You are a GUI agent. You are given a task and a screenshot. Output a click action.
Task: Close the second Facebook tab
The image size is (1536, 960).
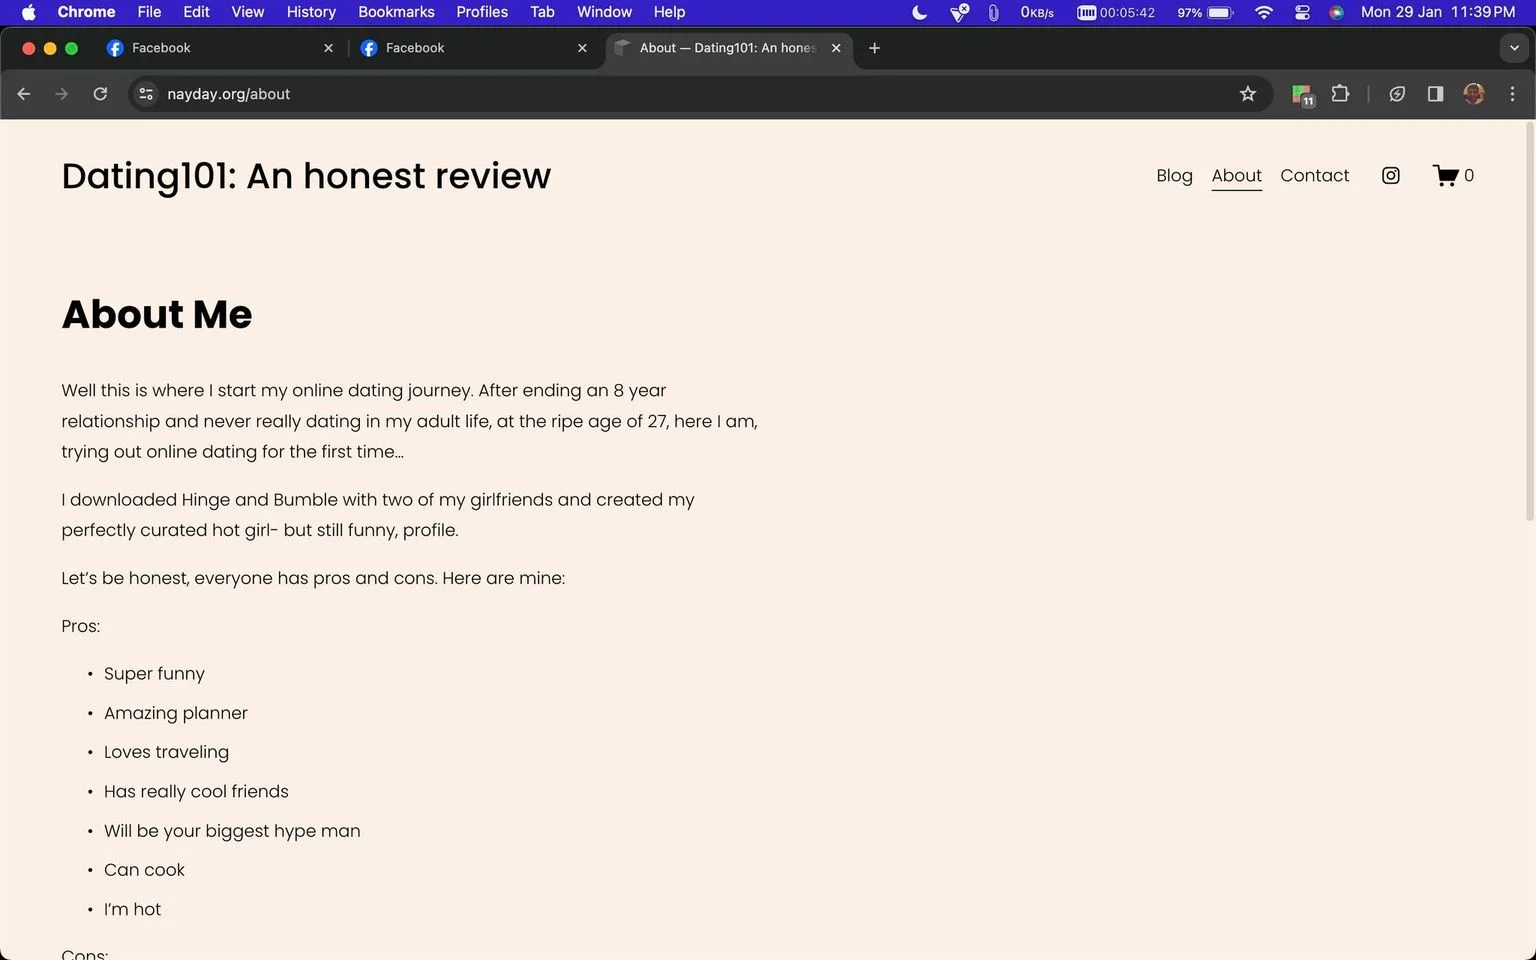coord(582,48)
